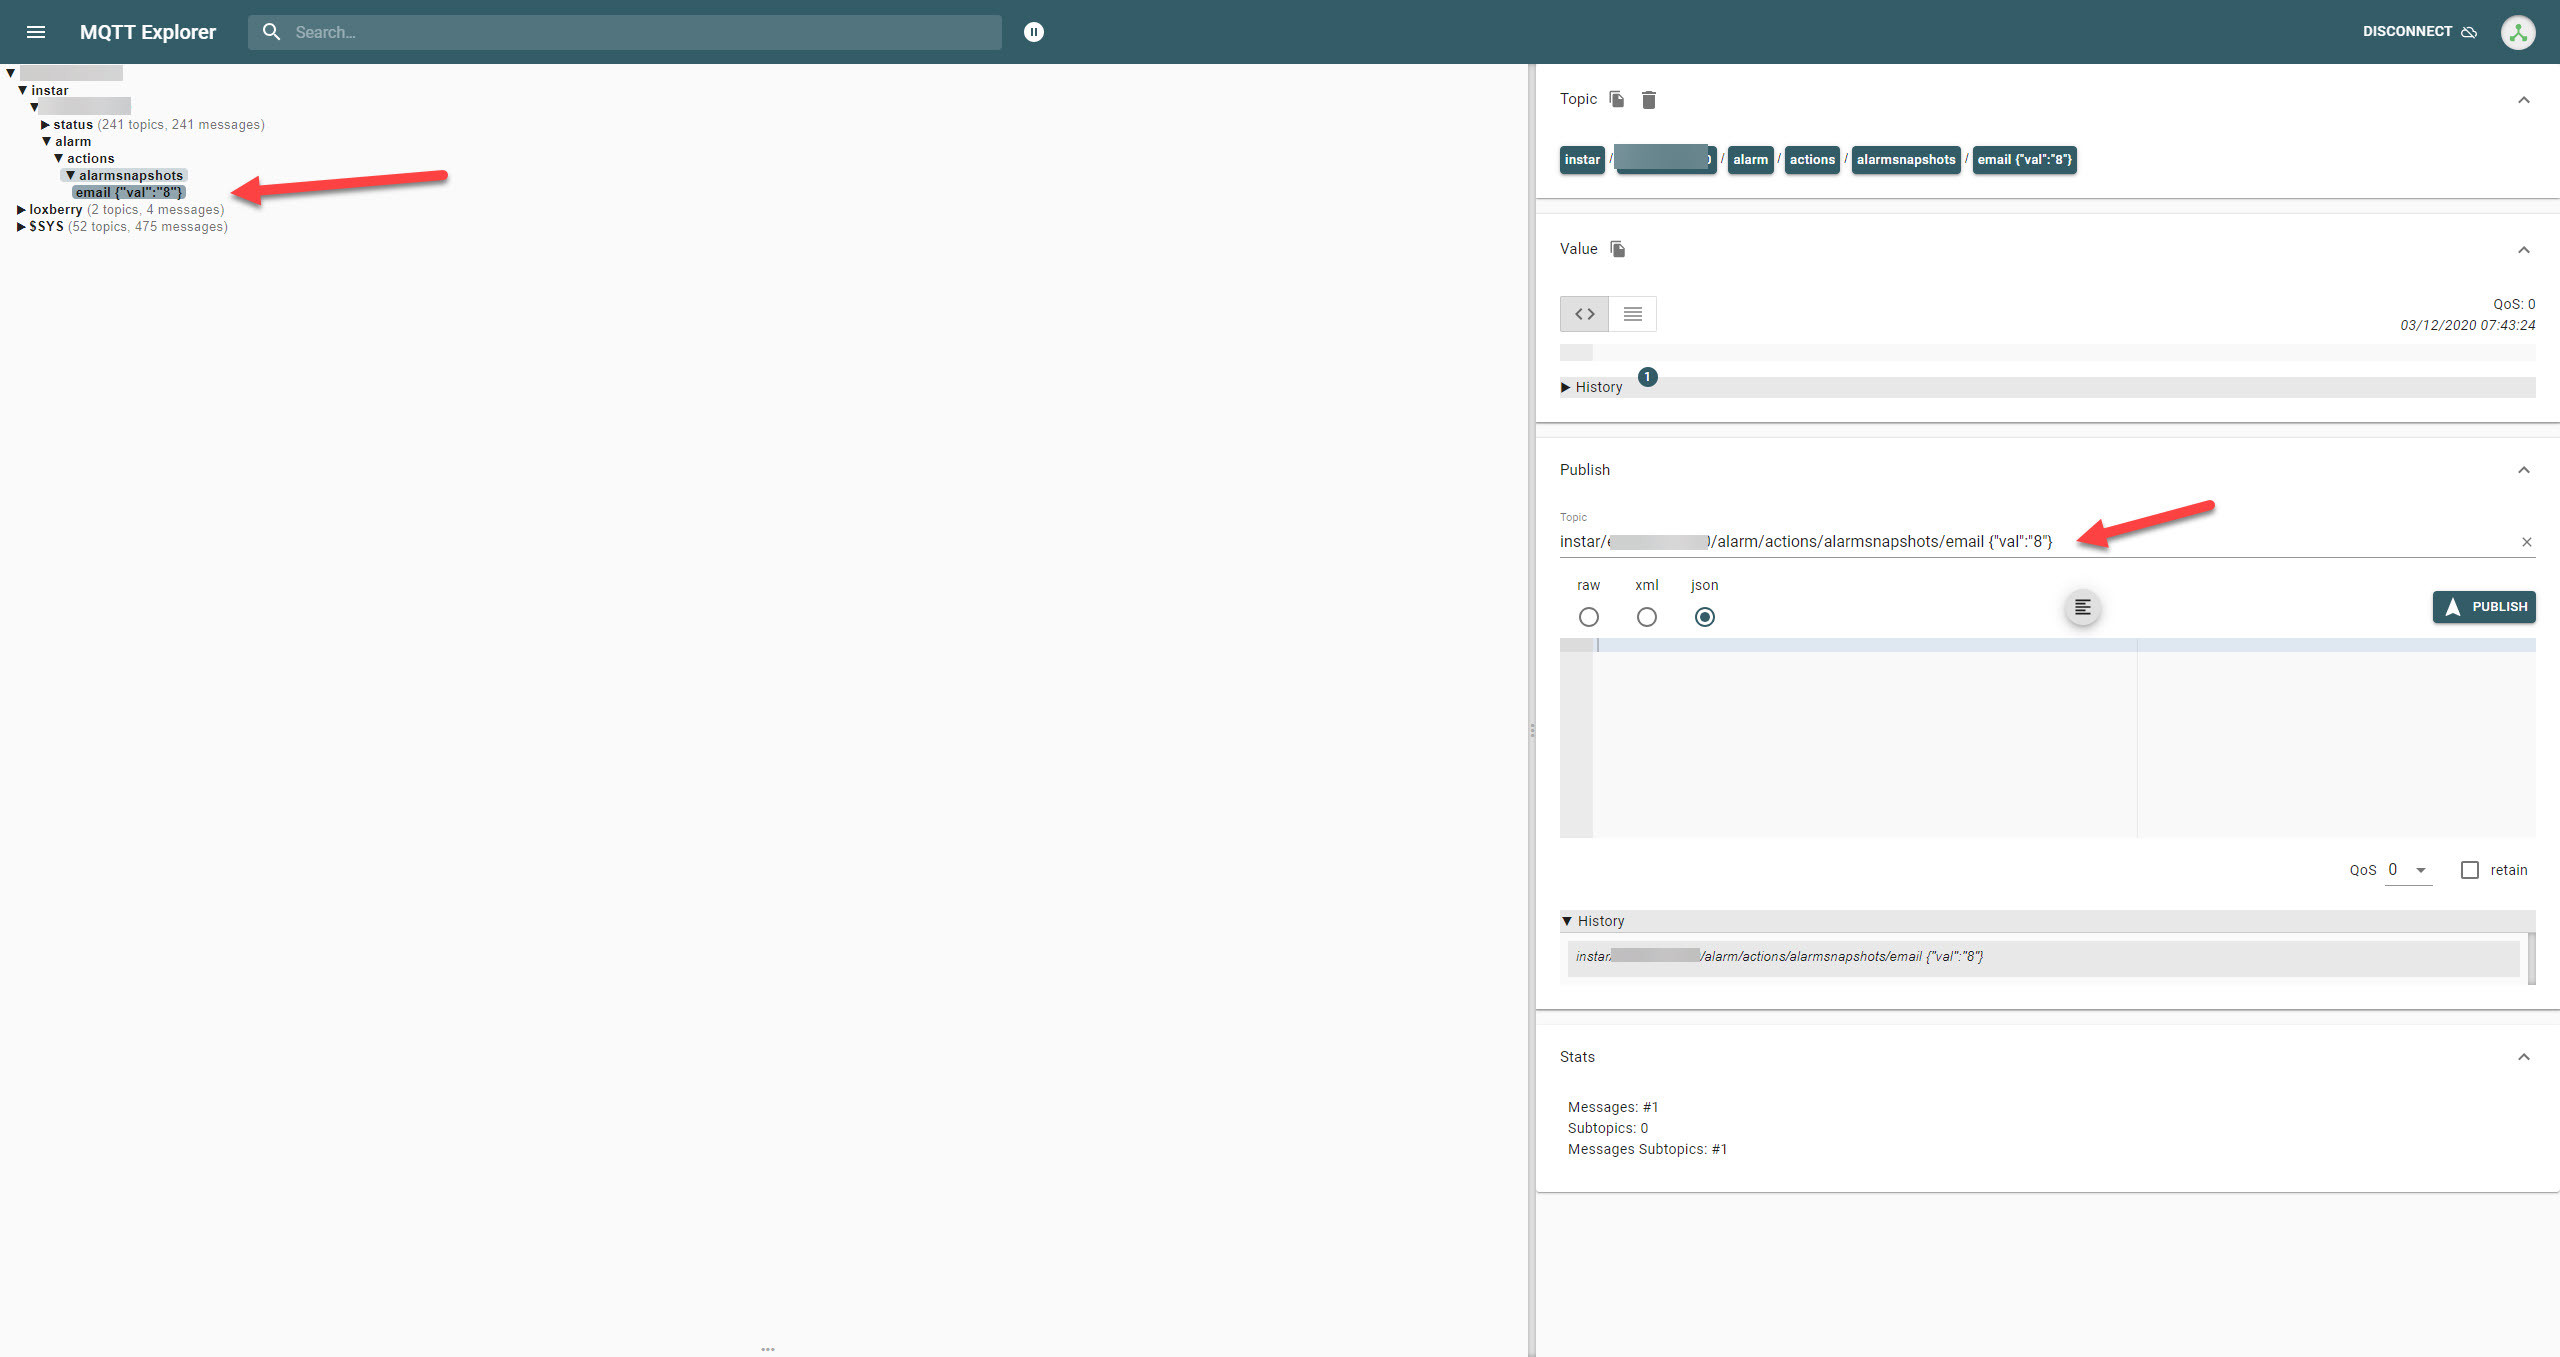Click the publish history scrollbar
The image size is (2560, 1357).
pos(2532,958)
